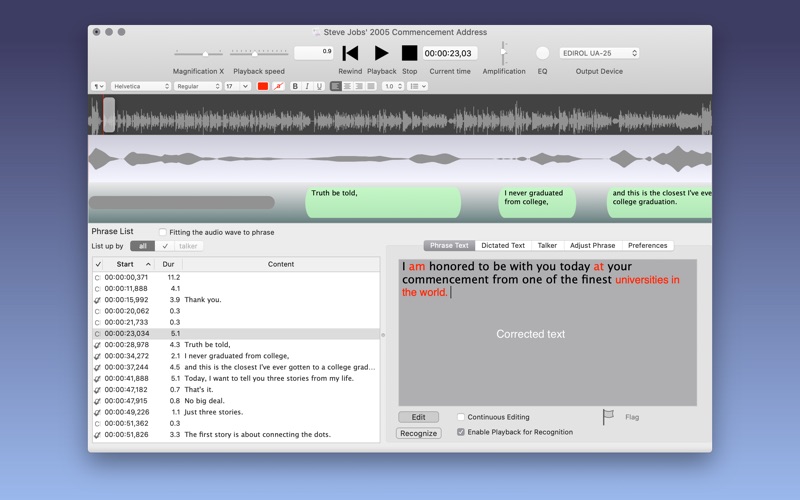
Task: Switch to the Dictated Text tab
Action: [x=503, y=245]
